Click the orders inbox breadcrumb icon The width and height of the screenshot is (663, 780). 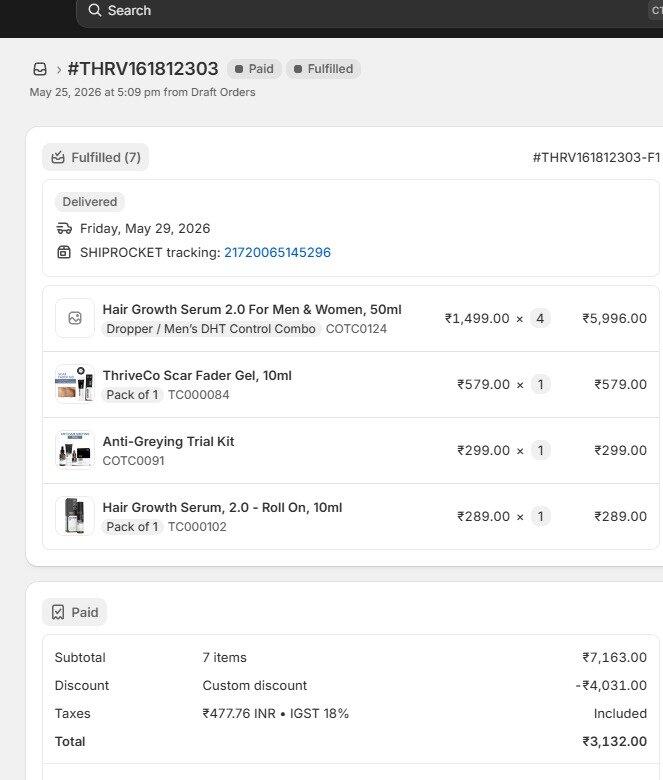[x=40, y=69]
